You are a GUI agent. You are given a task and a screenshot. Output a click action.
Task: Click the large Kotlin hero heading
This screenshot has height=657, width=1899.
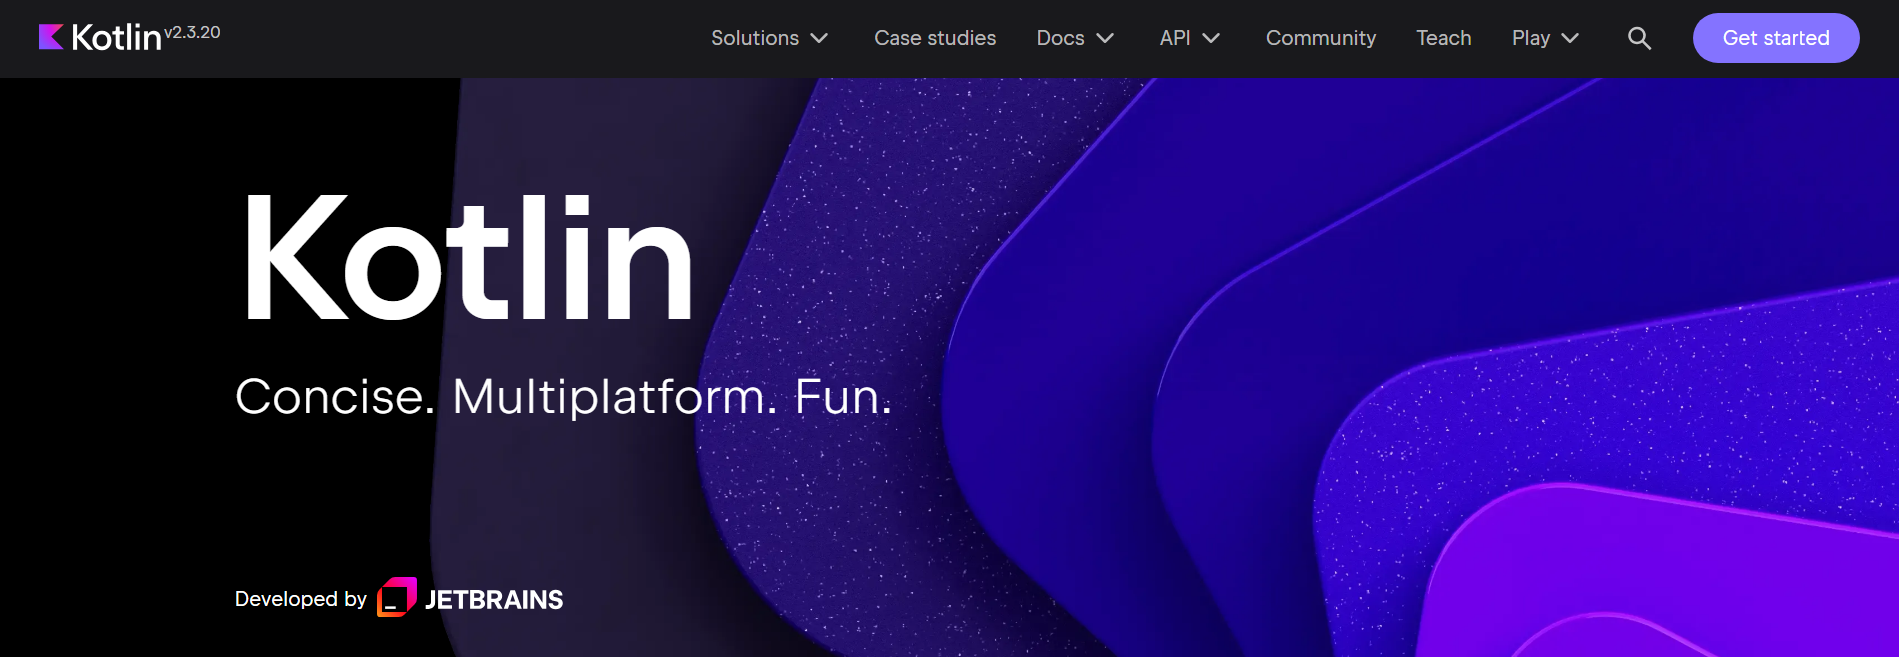click(468, 260)
